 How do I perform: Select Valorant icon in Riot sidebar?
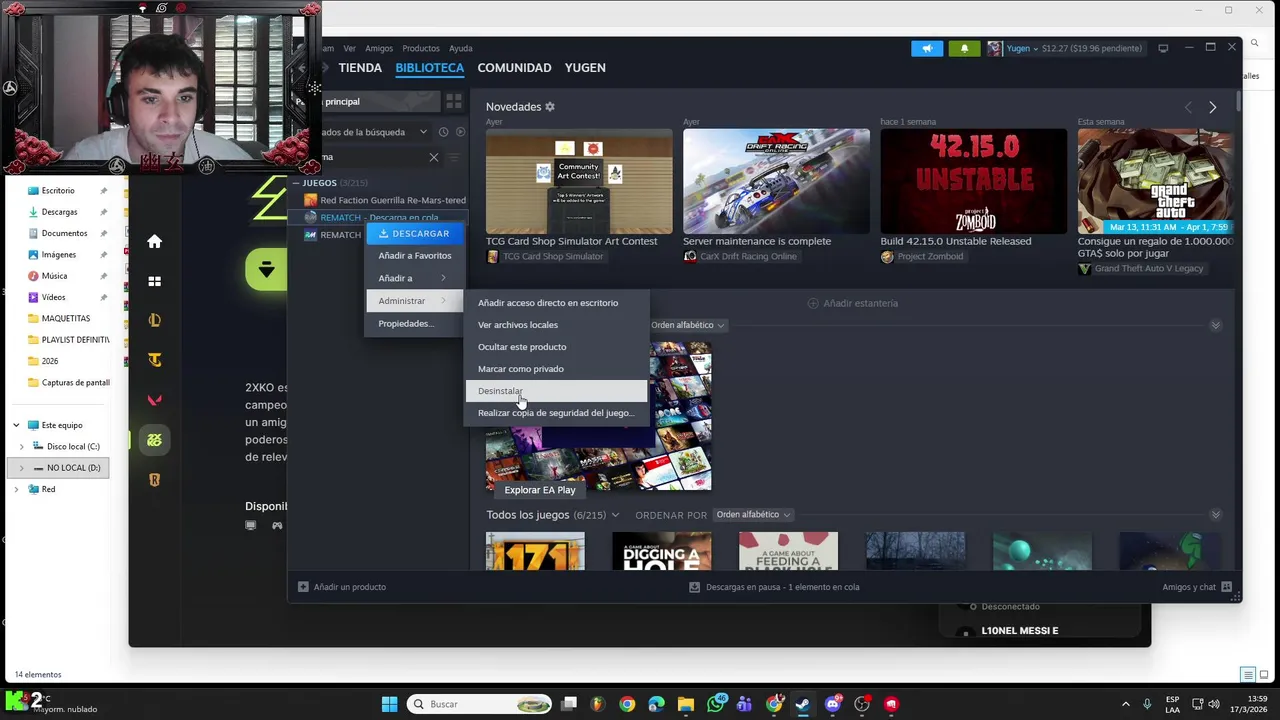154,400
